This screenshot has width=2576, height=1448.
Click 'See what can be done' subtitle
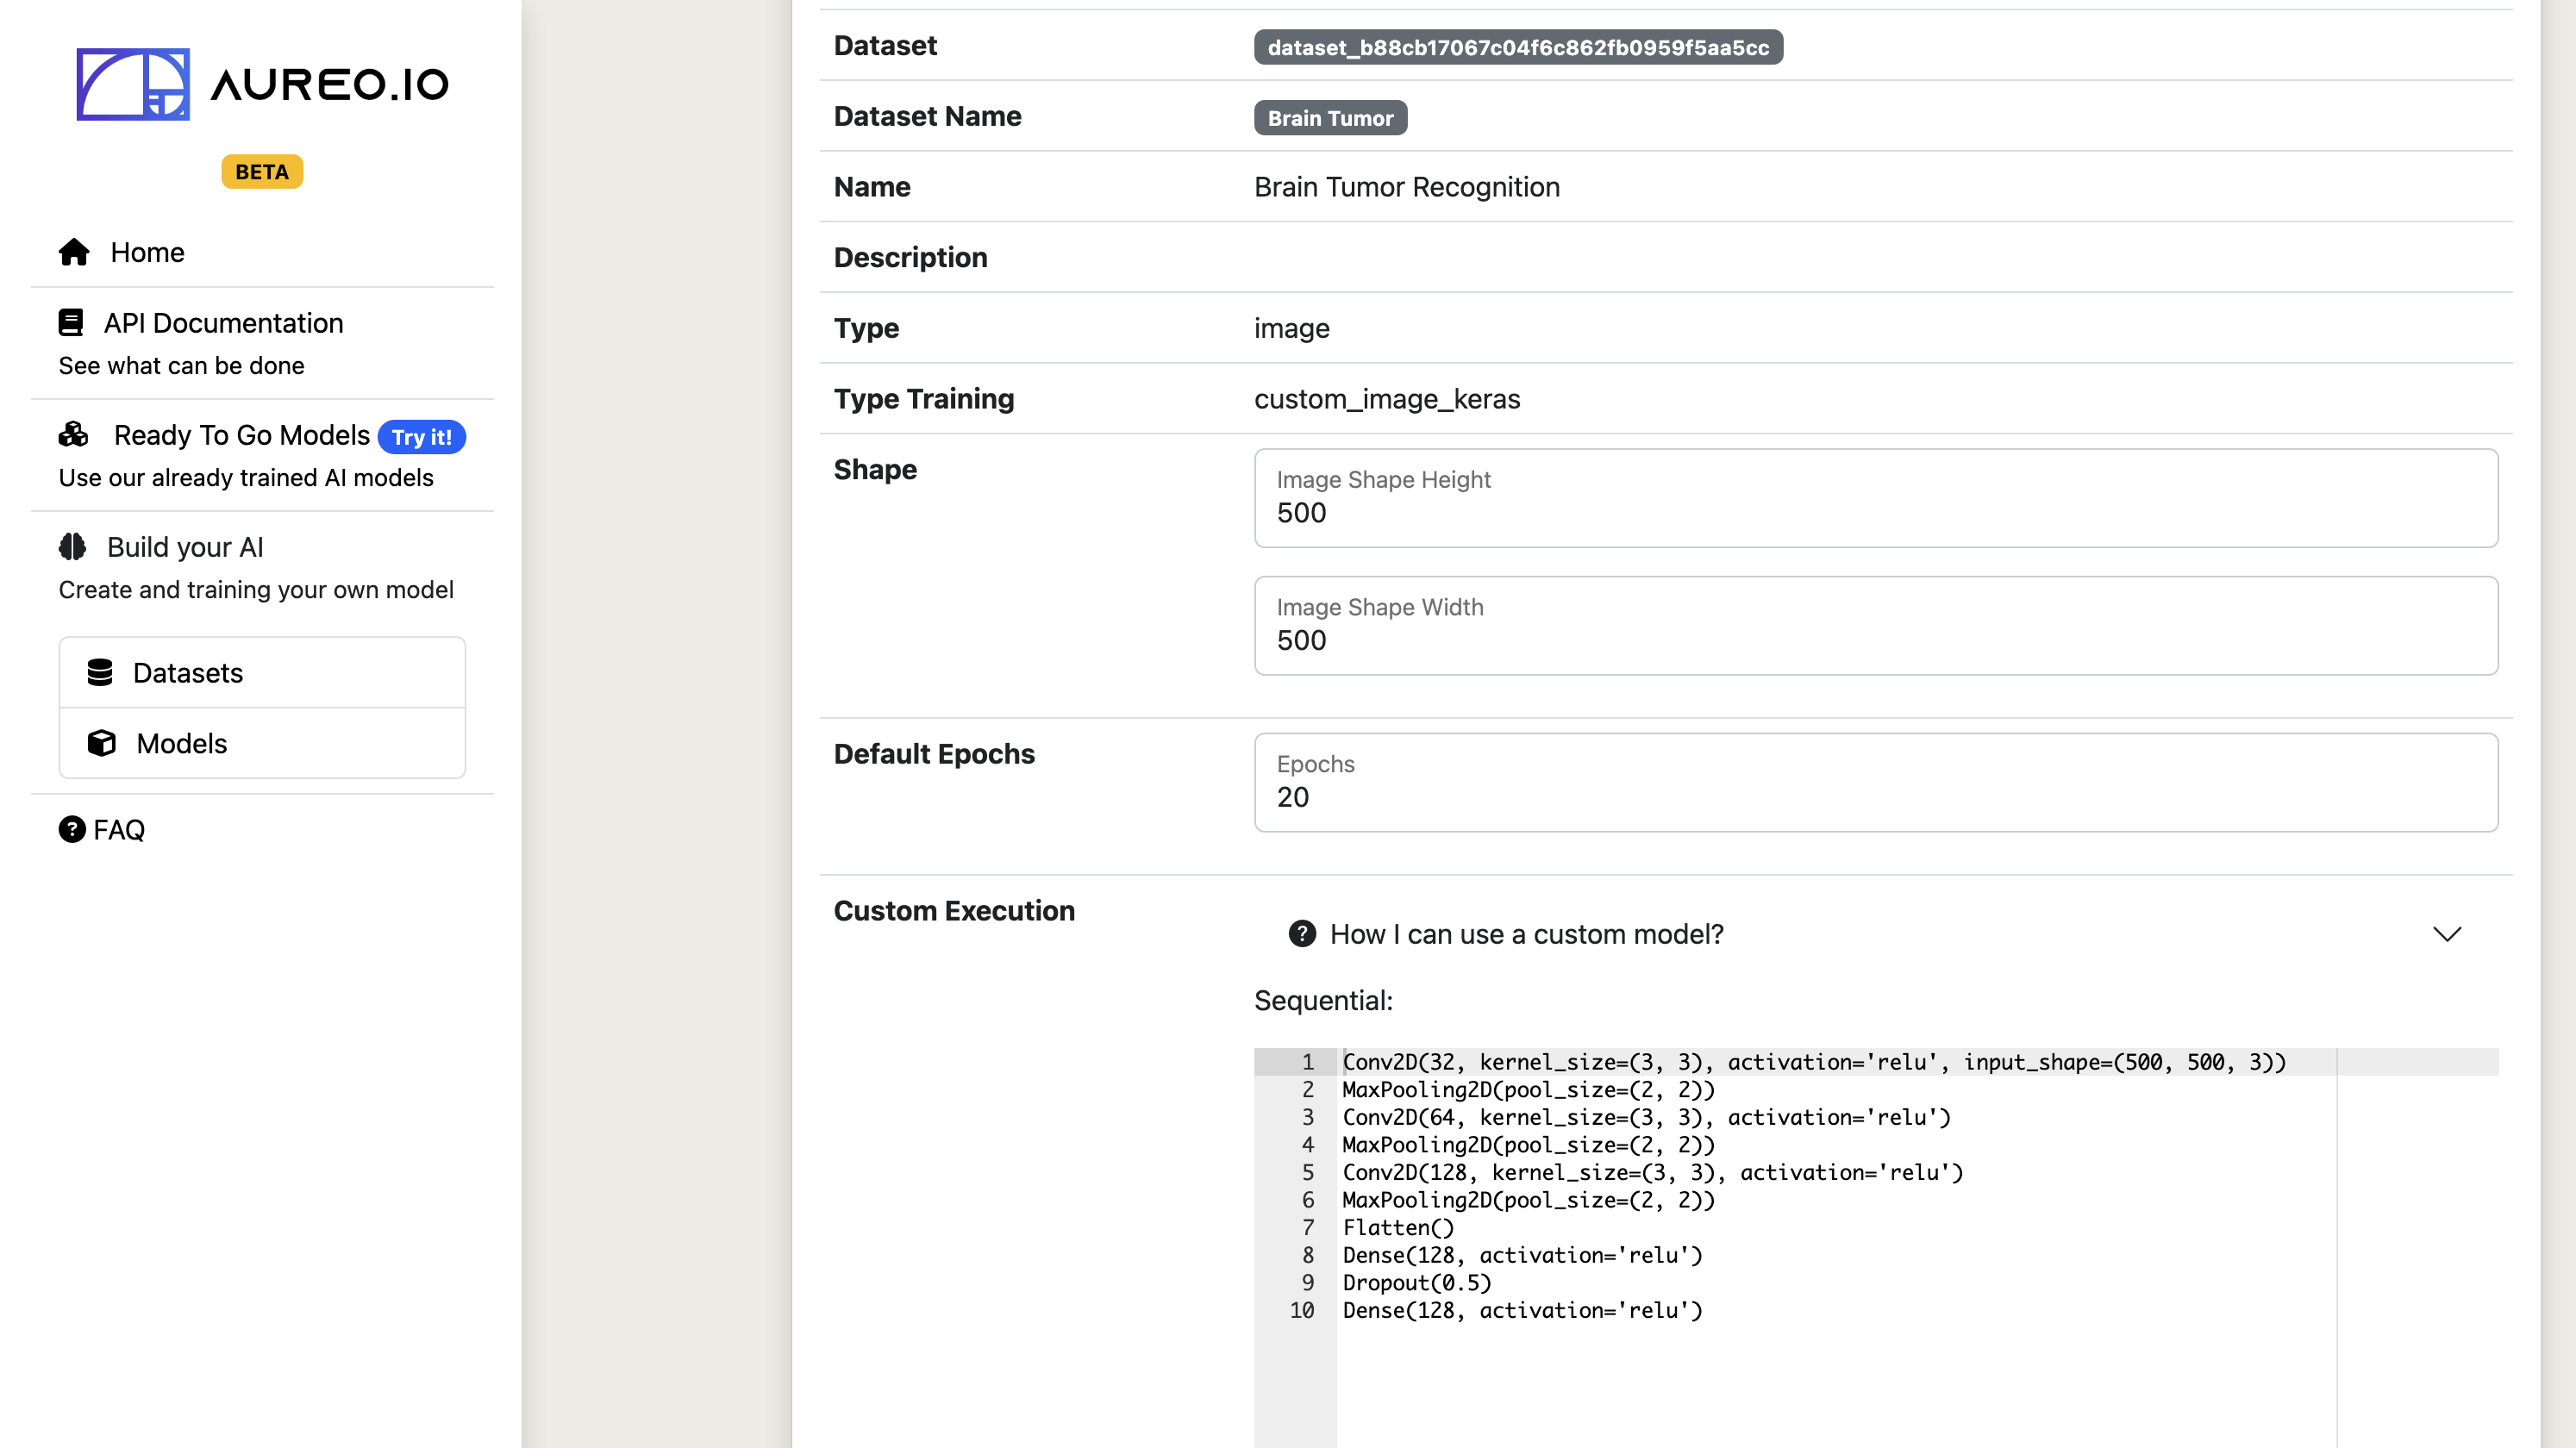coord(181,365)
